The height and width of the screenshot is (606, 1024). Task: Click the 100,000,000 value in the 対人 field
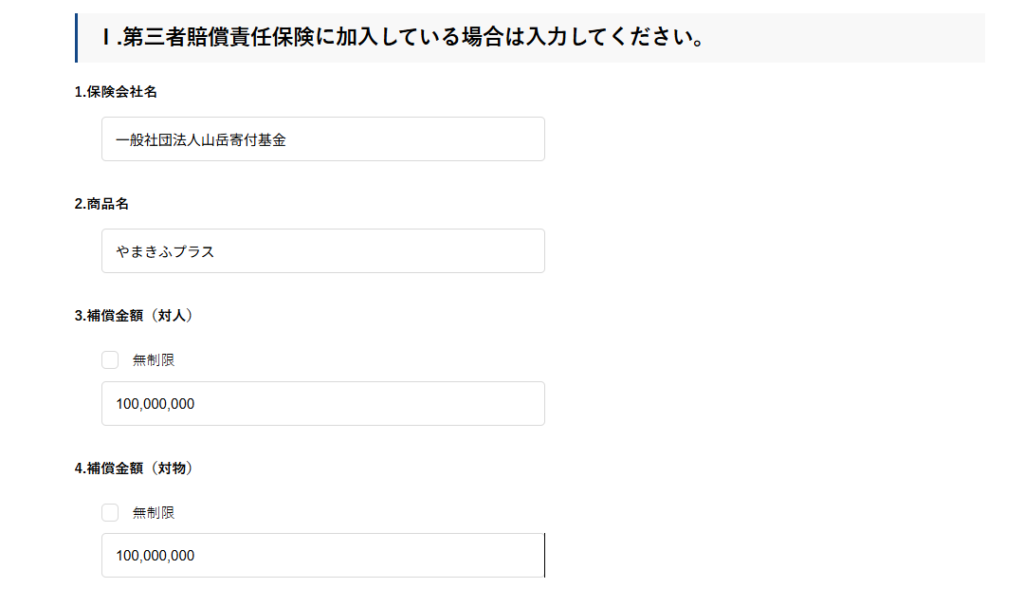[x=155, y=404]
